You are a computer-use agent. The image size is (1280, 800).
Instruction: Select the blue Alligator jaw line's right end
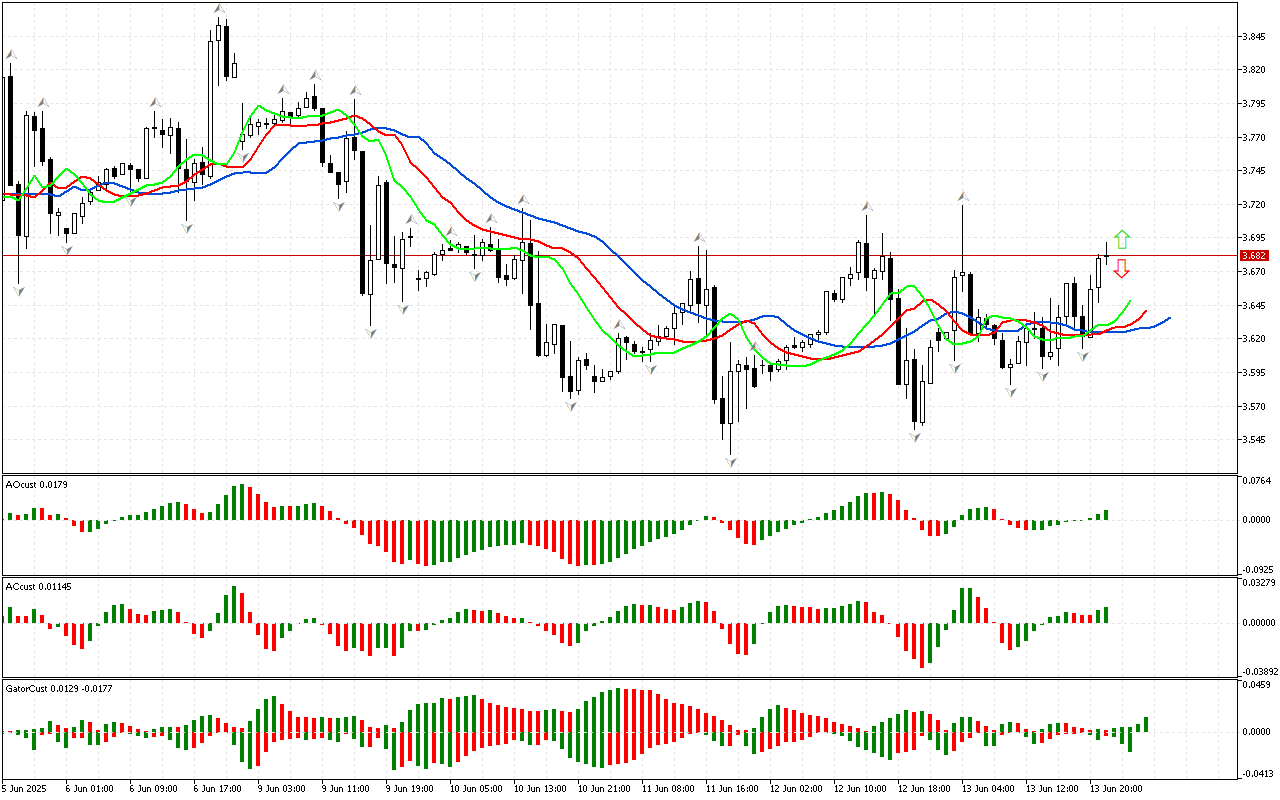pyautogui.click(x=1169, y=318)
